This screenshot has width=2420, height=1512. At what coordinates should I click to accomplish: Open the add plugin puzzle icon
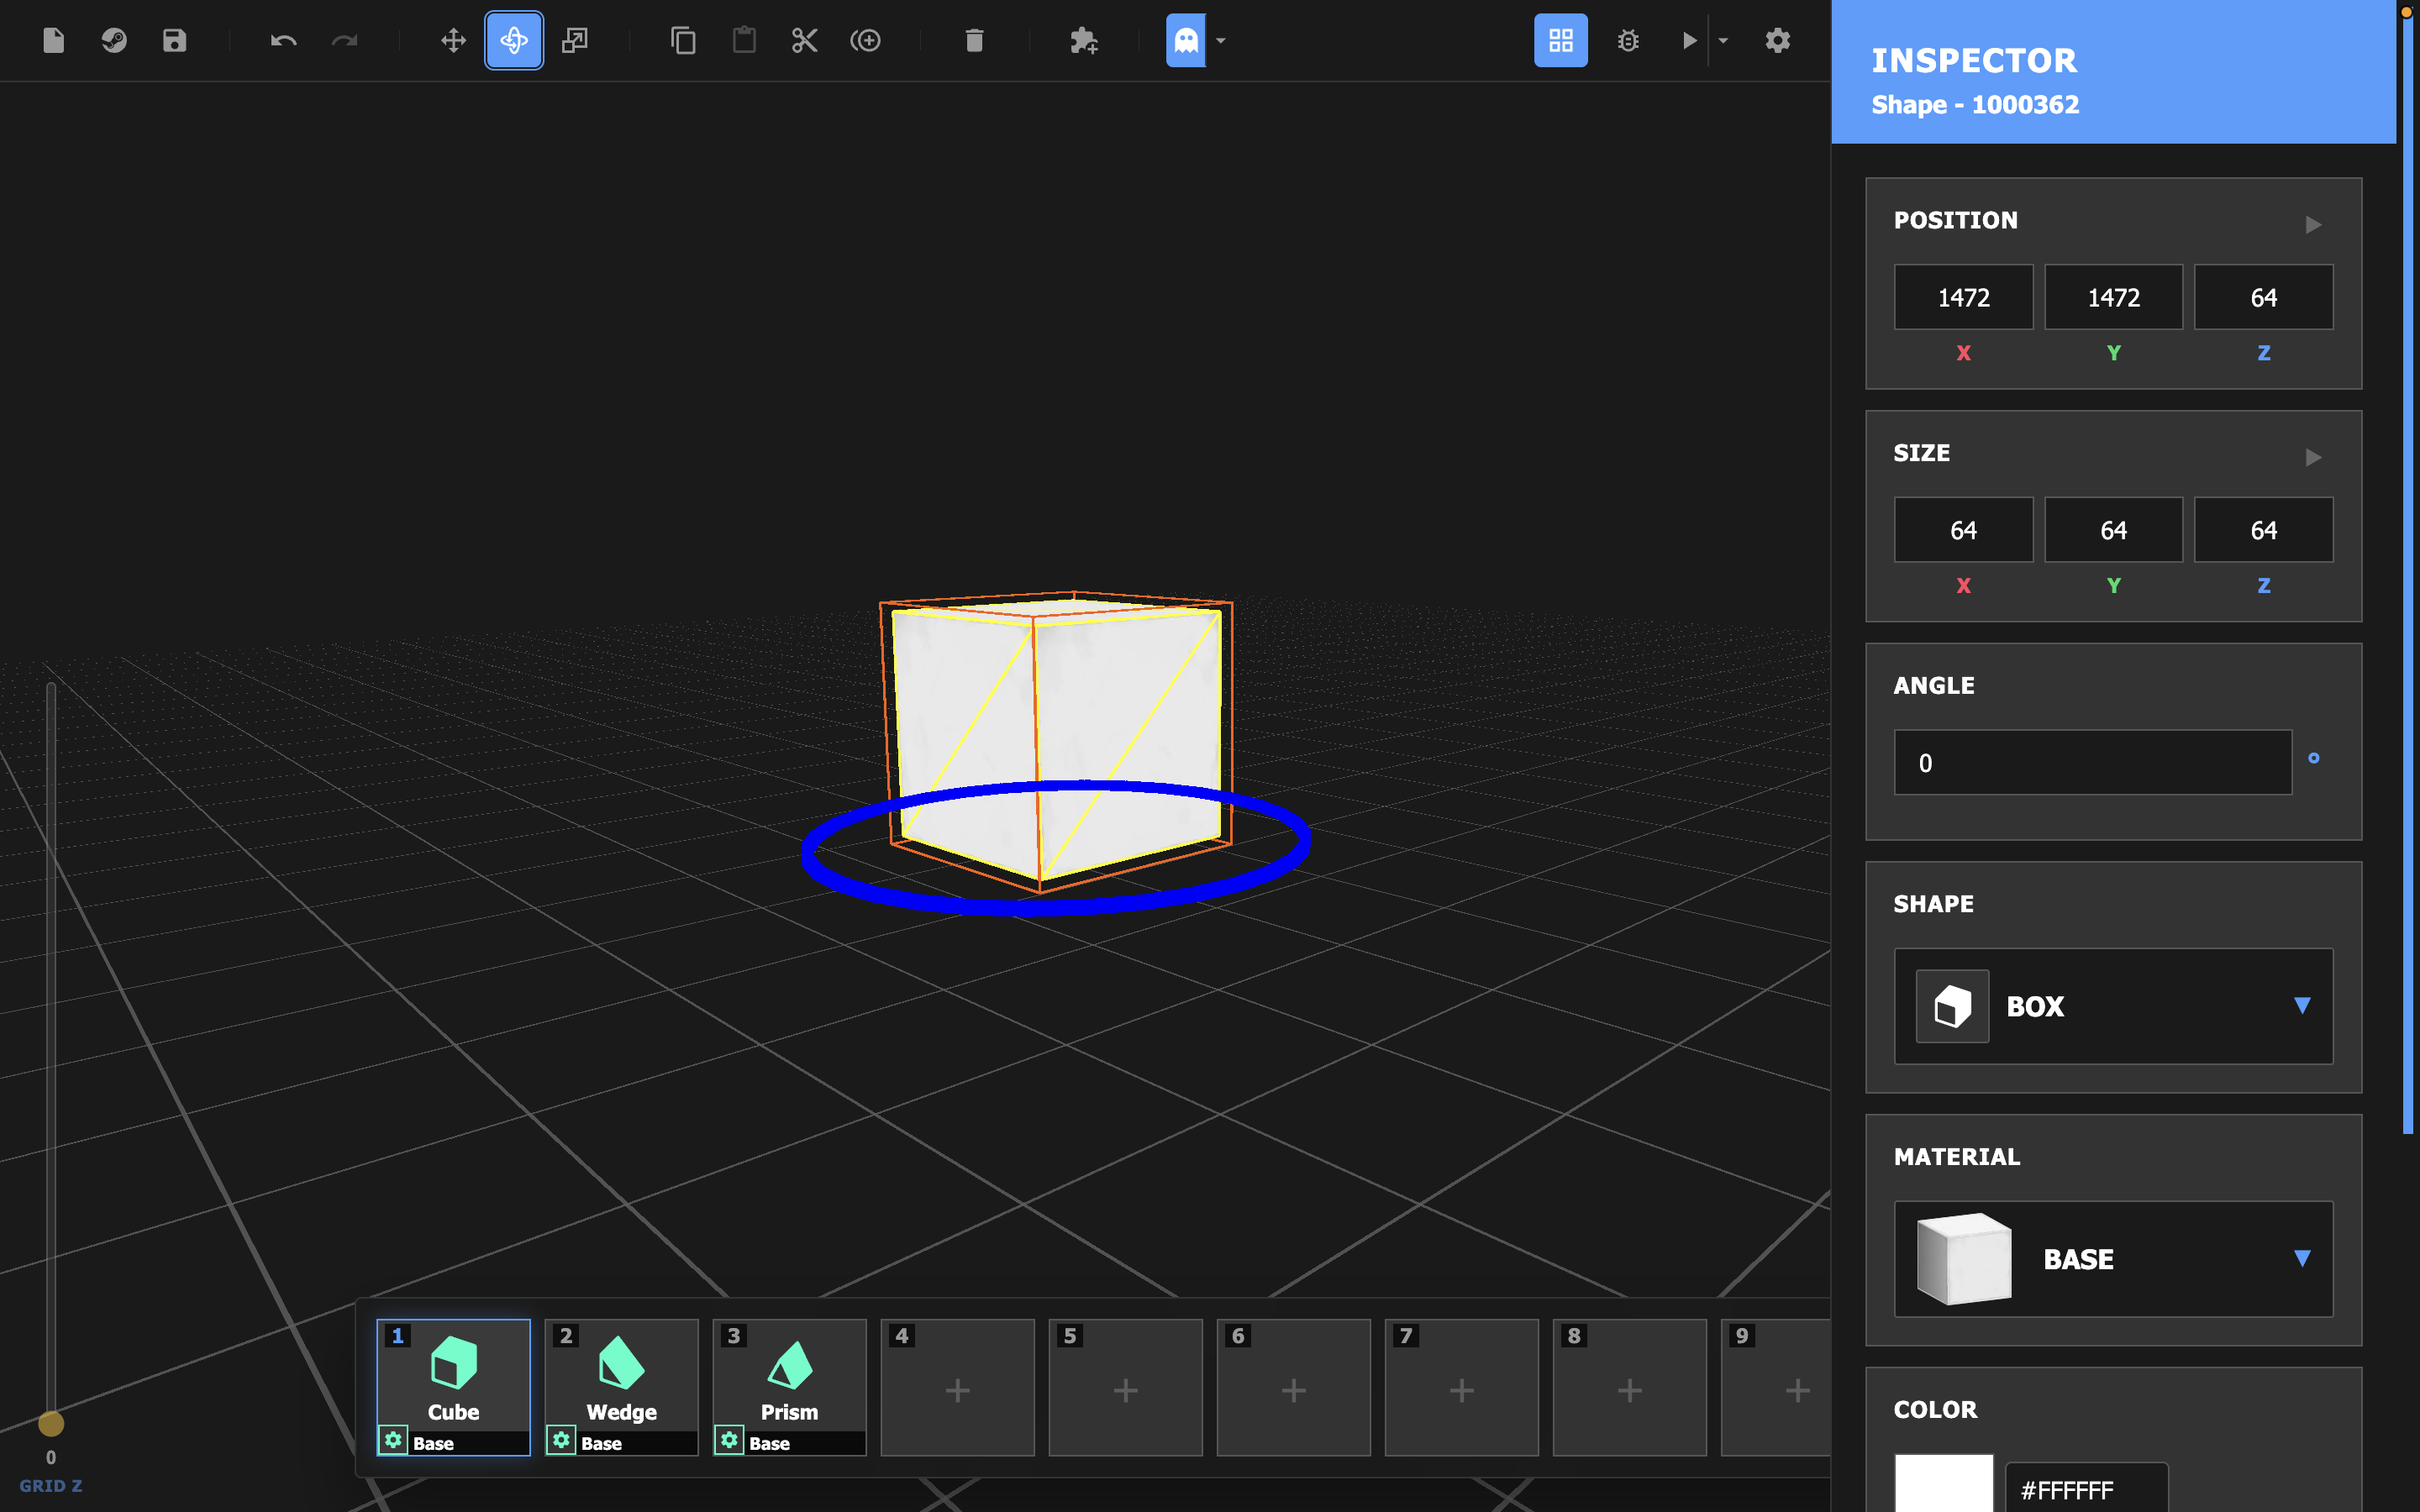point(1084,40)
